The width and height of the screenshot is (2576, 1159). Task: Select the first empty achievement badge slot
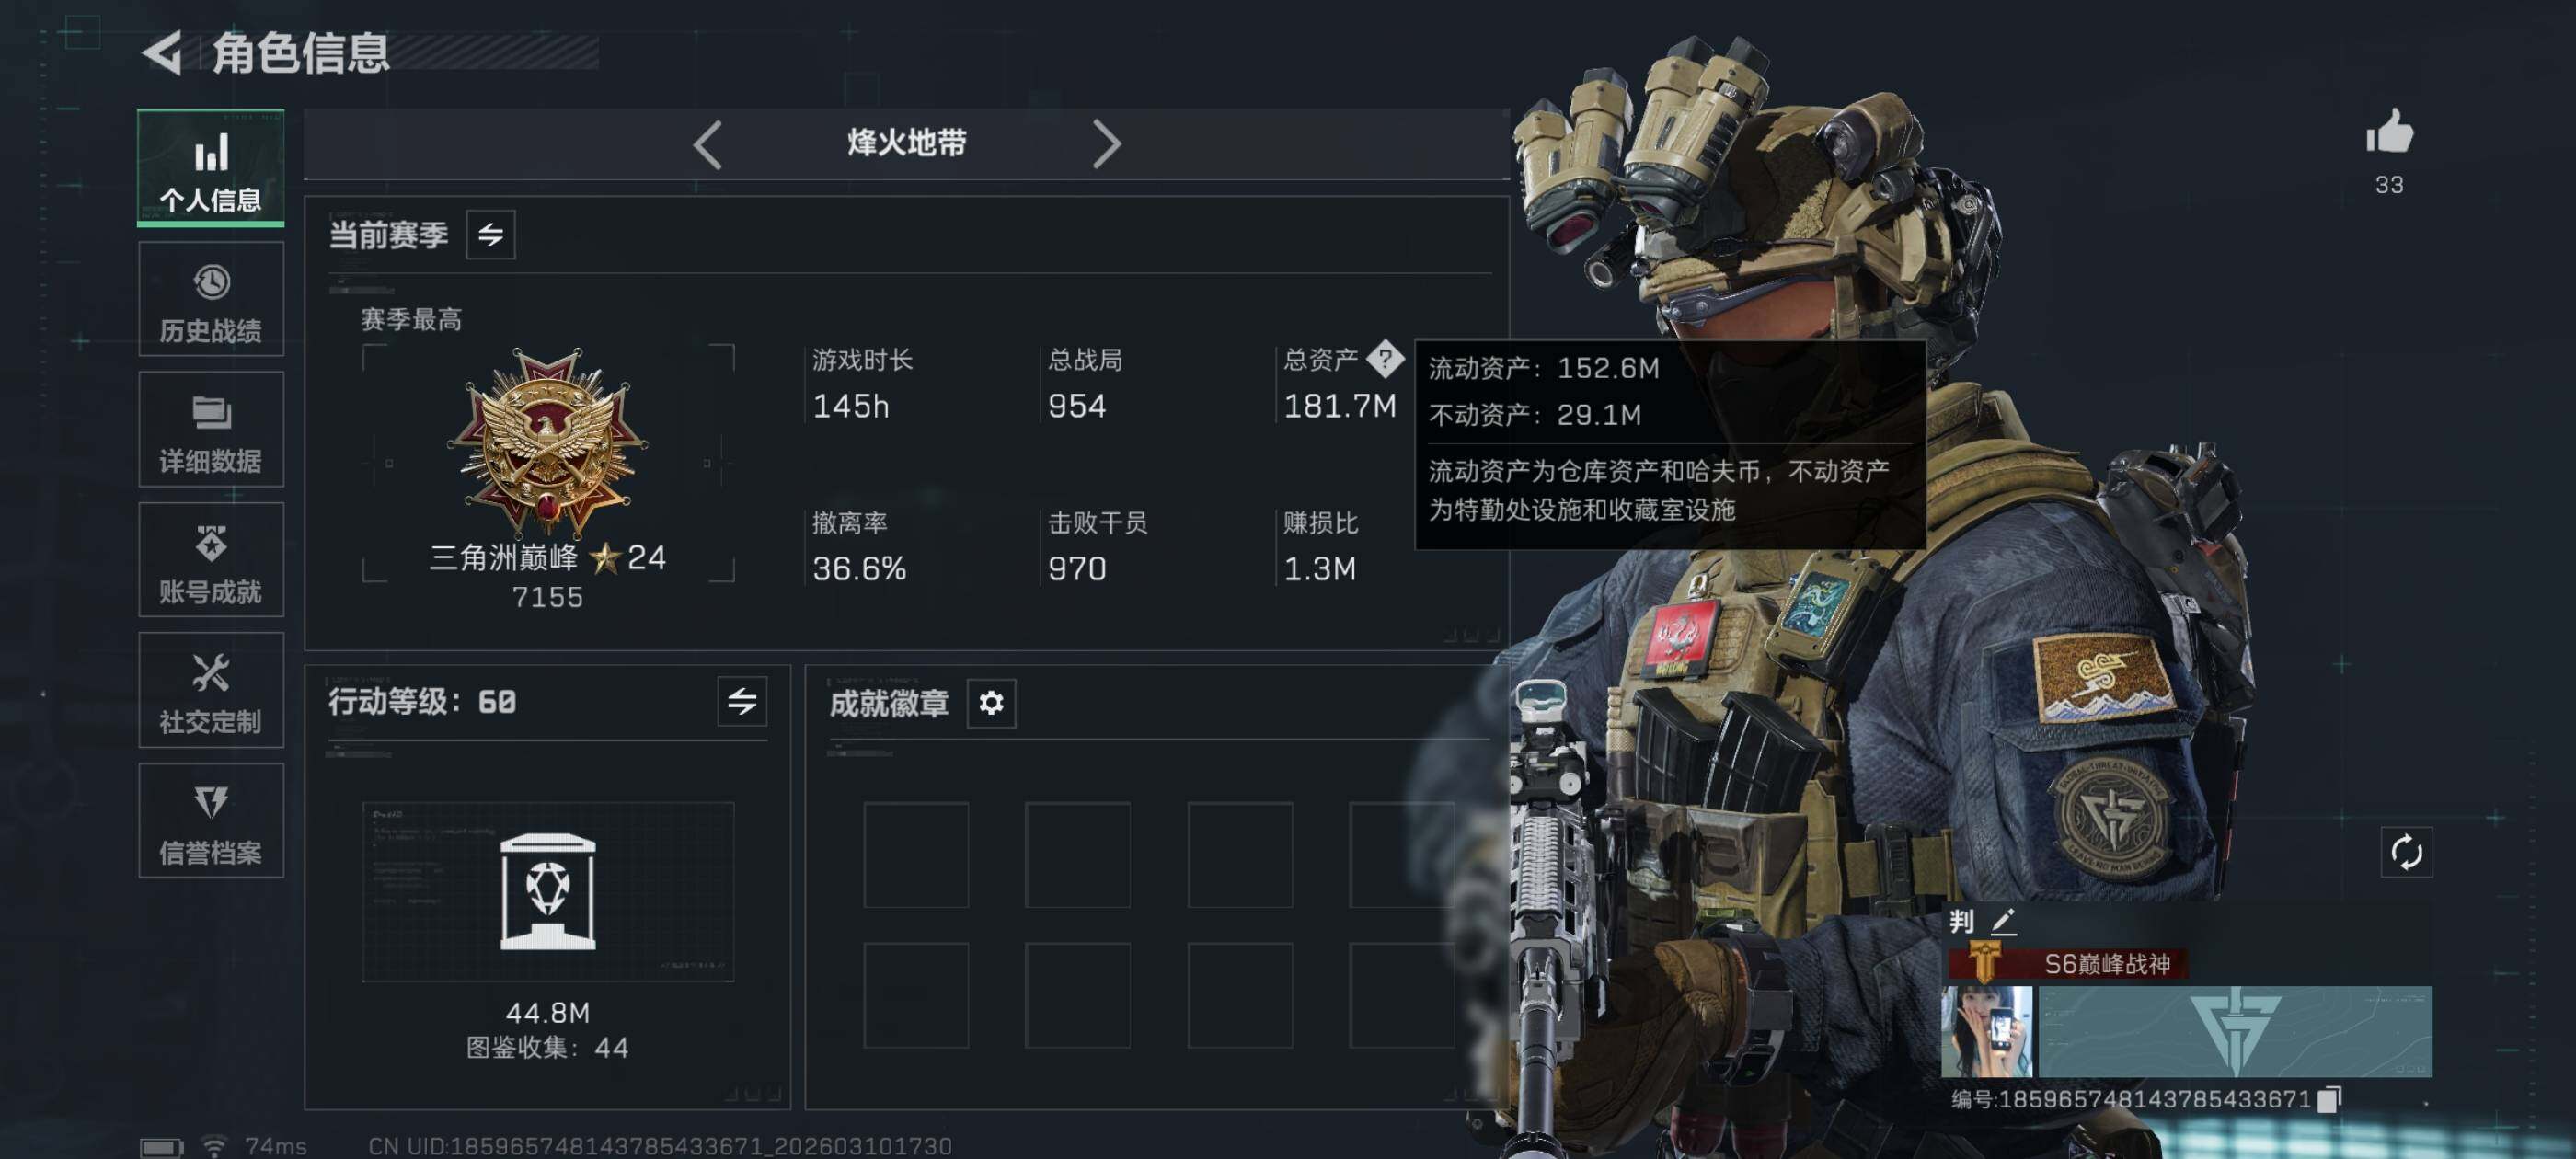coord(916,854)
